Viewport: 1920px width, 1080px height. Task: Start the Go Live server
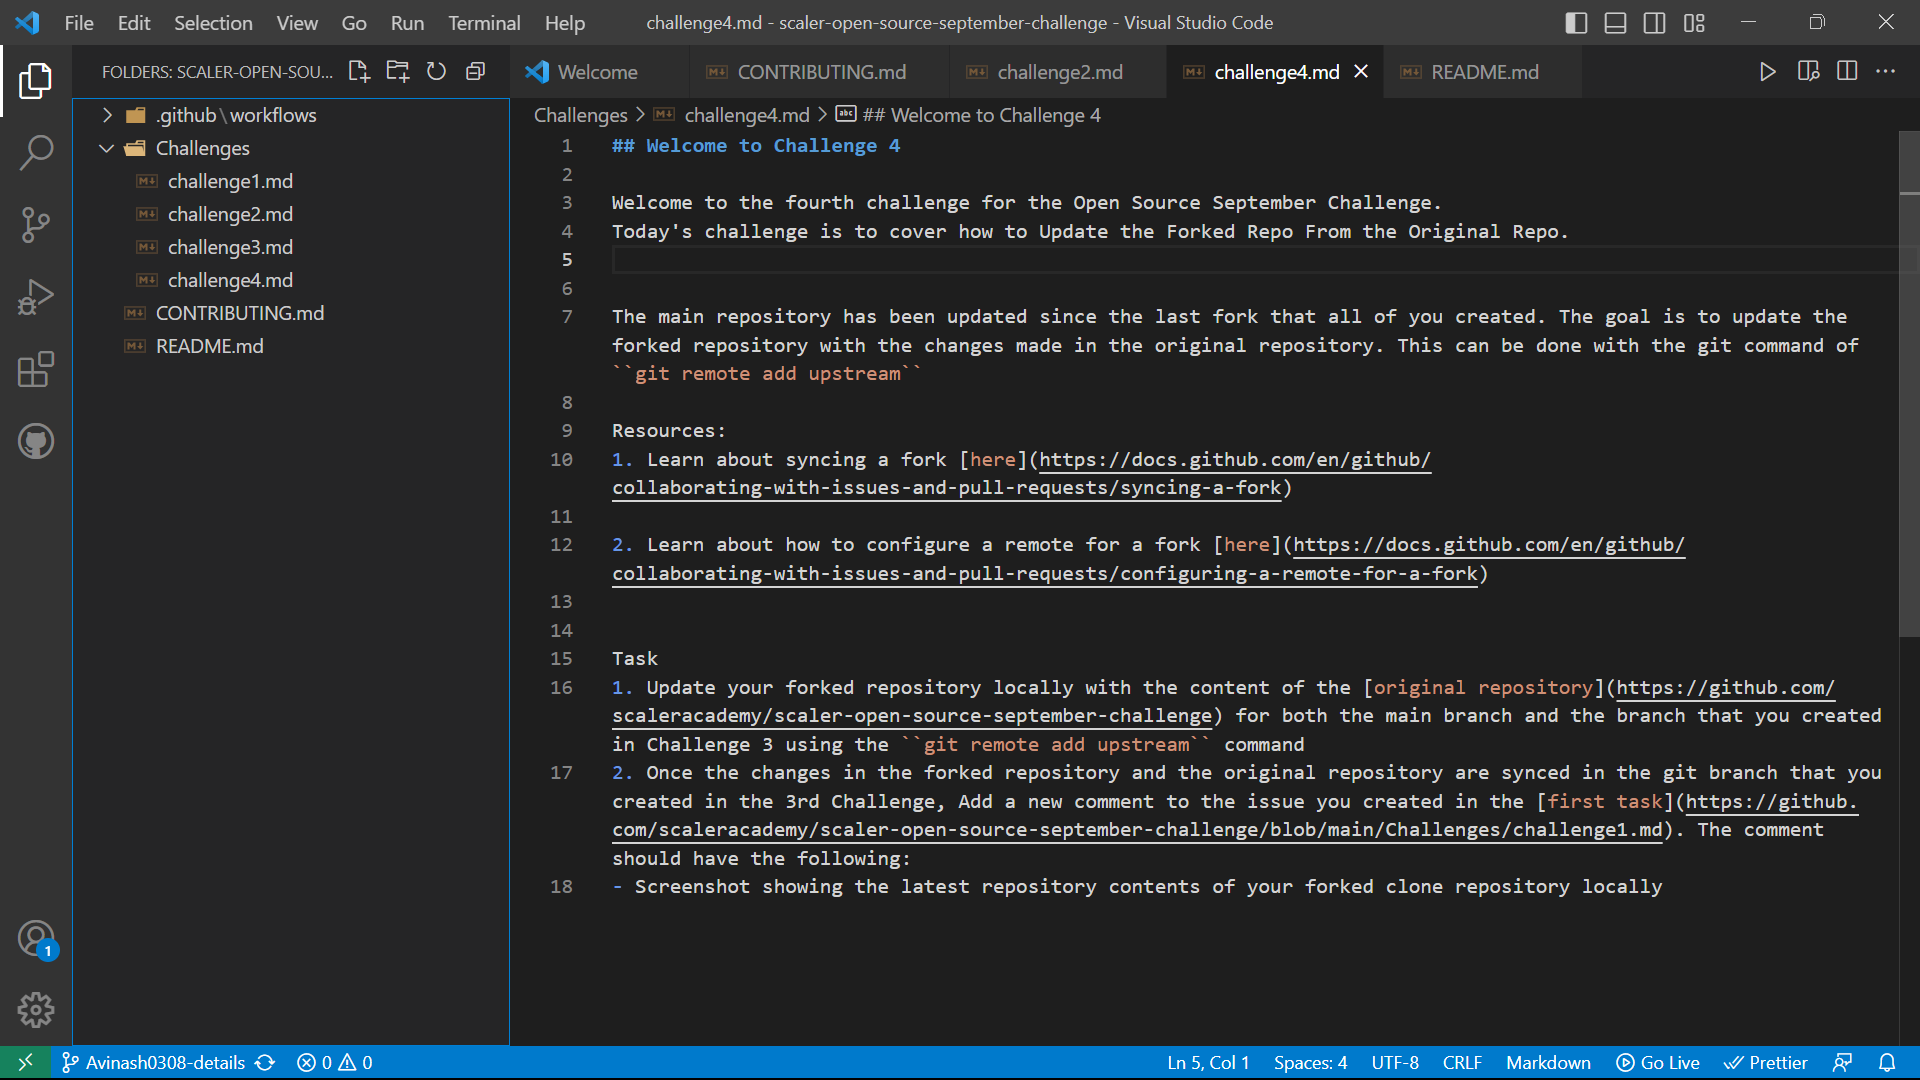1657,1062
